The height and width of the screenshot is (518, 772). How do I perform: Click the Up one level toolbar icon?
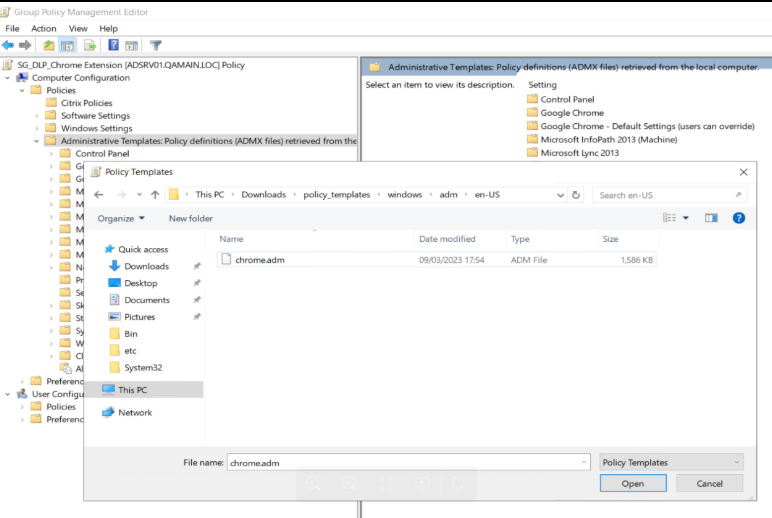coord(48,45)
